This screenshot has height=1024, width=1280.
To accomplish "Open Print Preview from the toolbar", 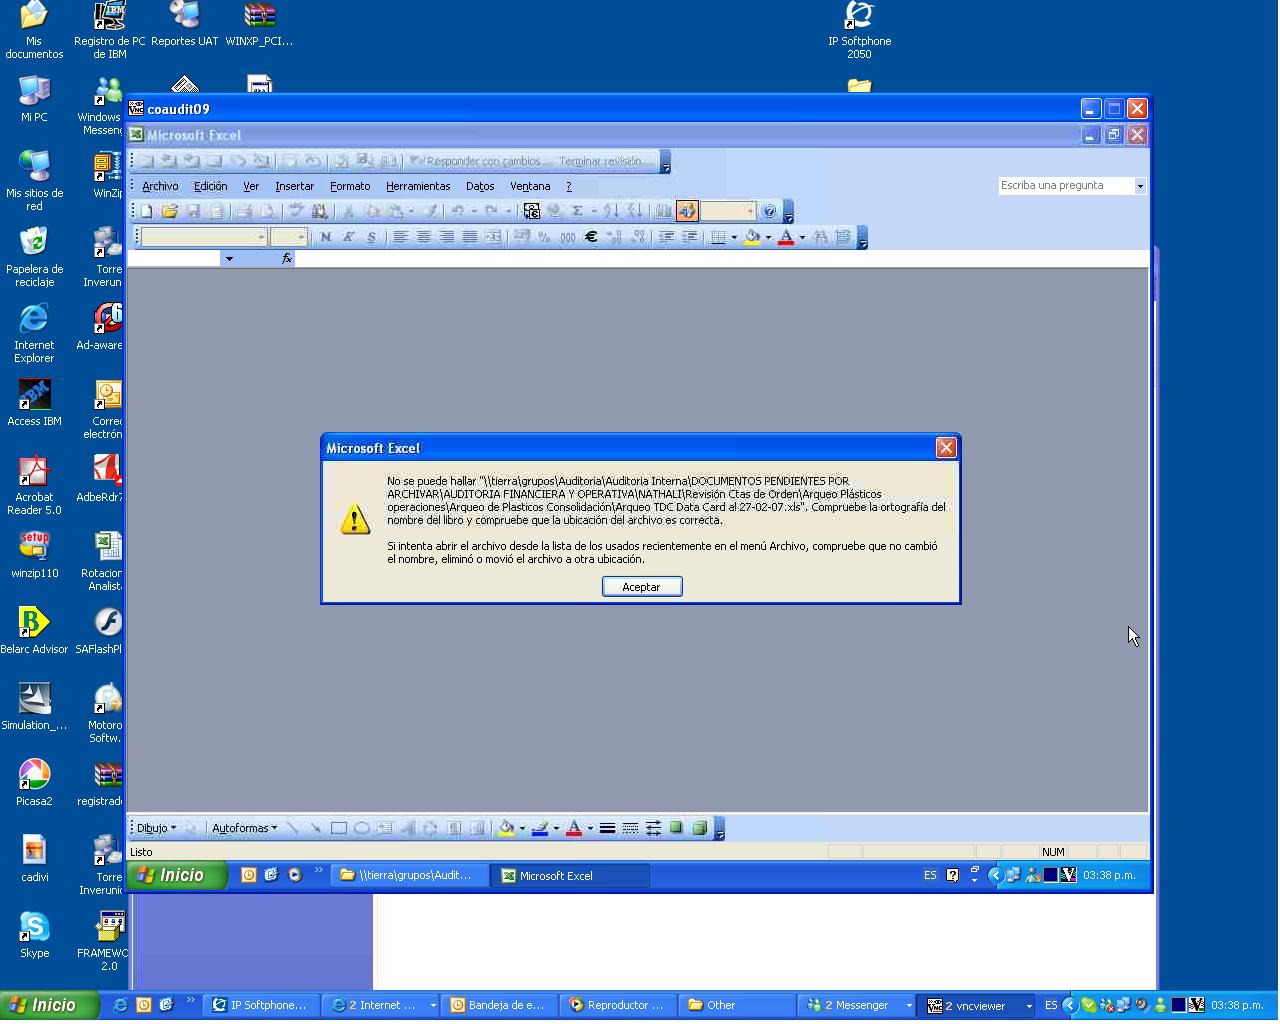I will click(267, 211).
